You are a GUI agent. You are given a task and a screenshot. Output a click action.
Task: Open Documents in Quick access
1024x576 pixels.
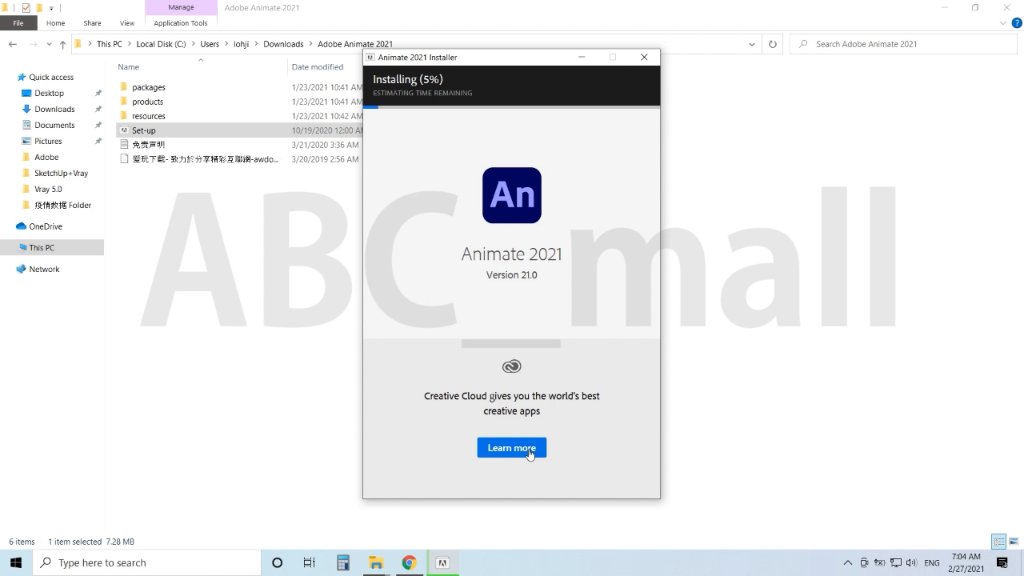point(54,125)
